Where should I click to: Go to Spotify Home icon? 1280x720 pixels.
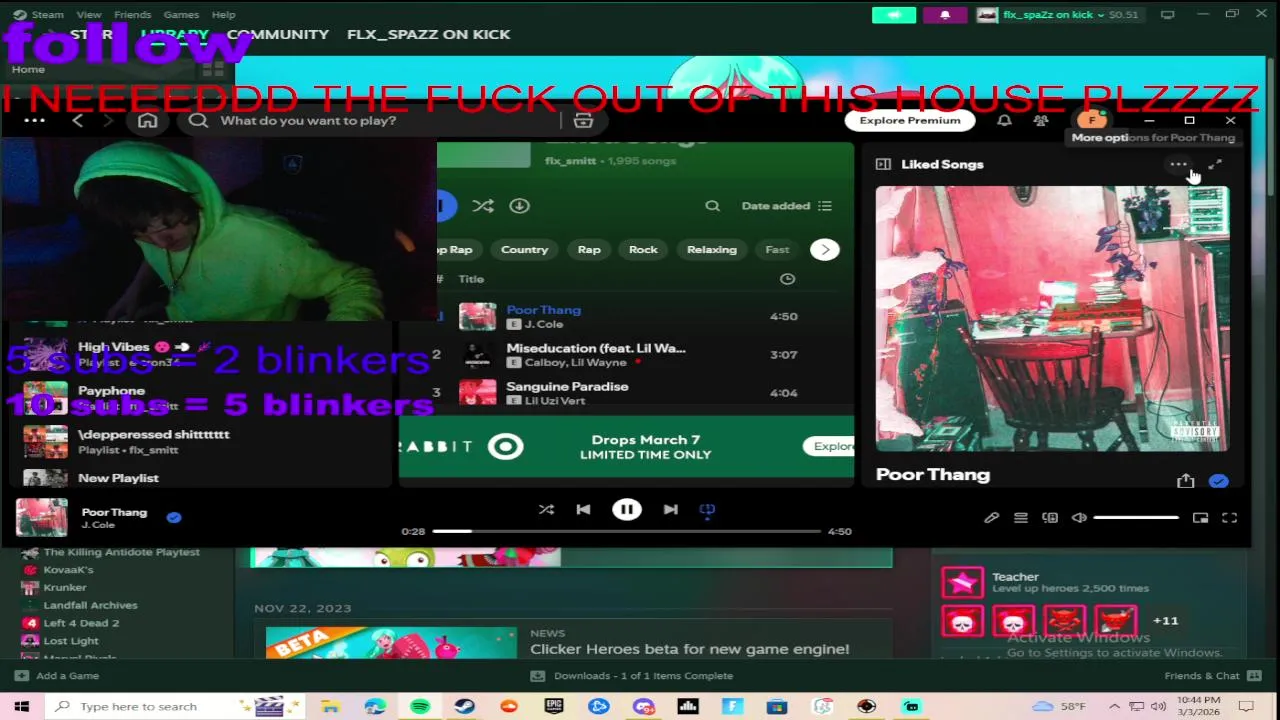tap(147, 121)
